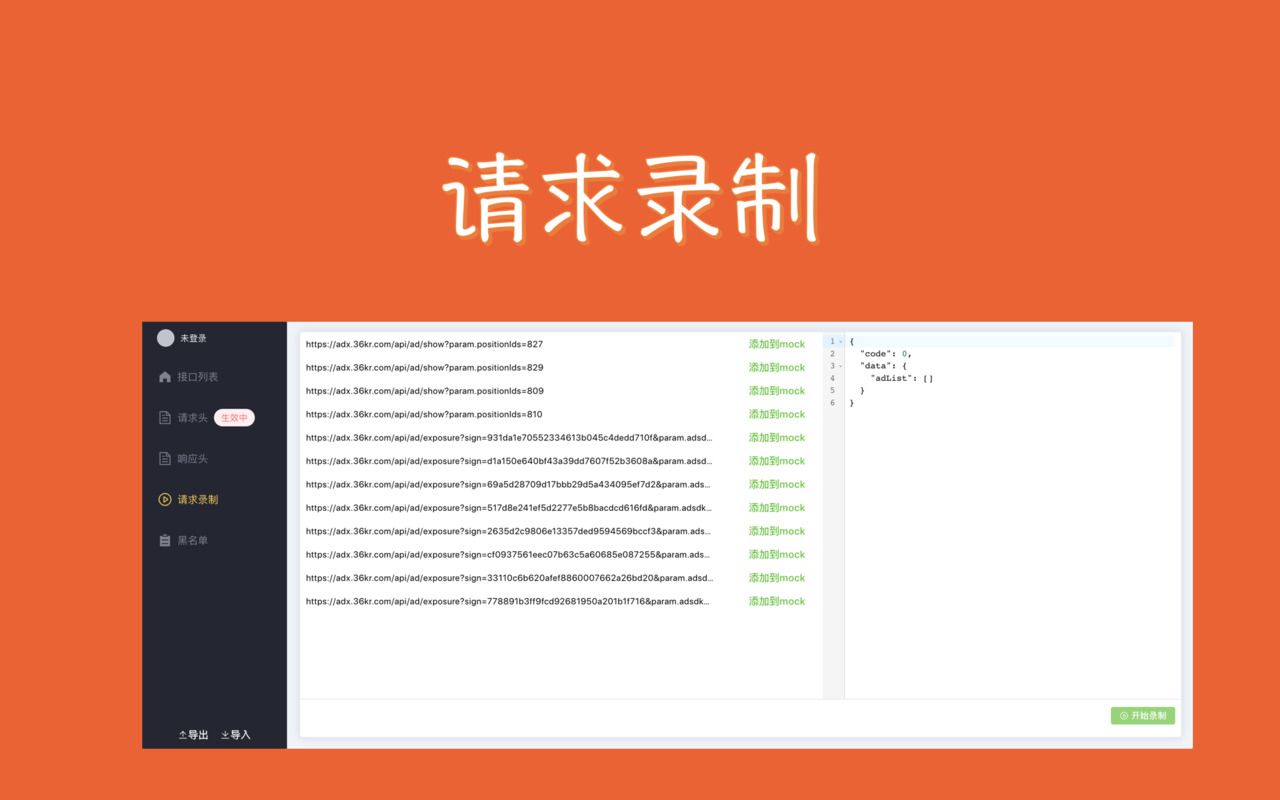Select the exposure URL with sign=2635d2c
Image resolution: width=1280 pixels, height=800 pixels.
tap(509, 531)
